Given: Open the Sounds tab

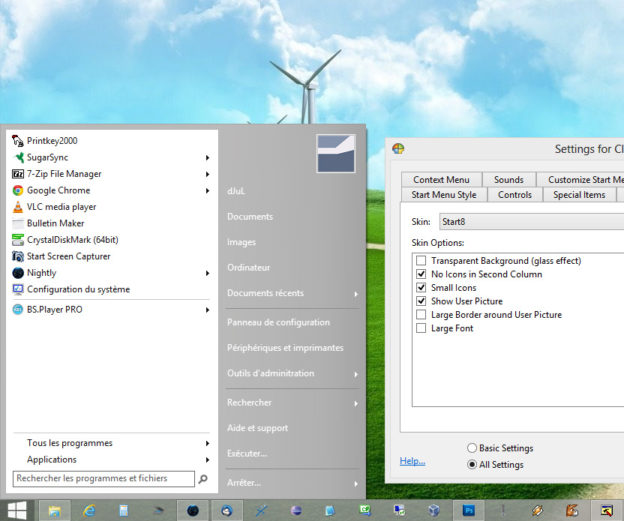Looking at the screenshot, I should [x=508, y=180].
